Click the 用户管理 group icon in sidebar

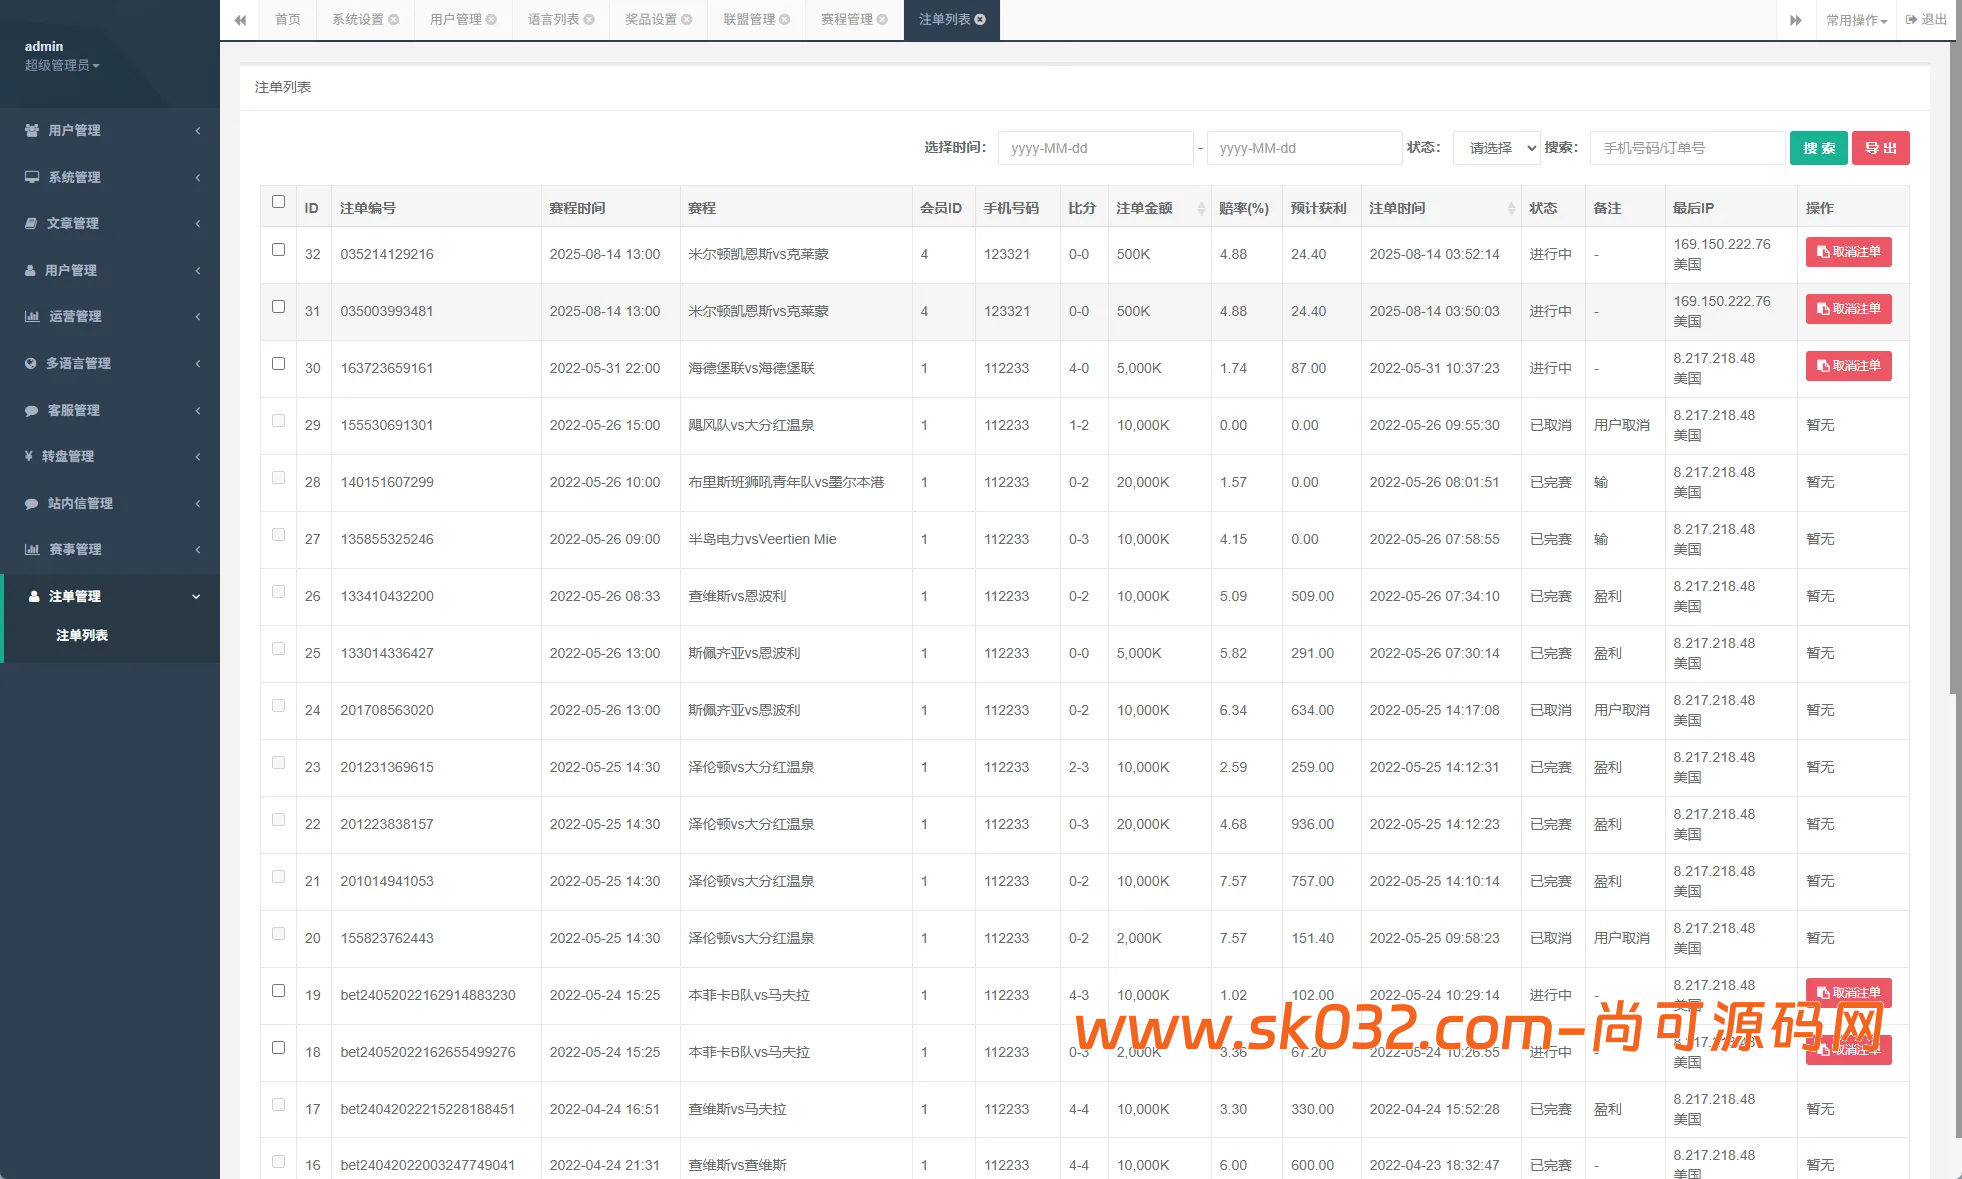coord(32,130)
